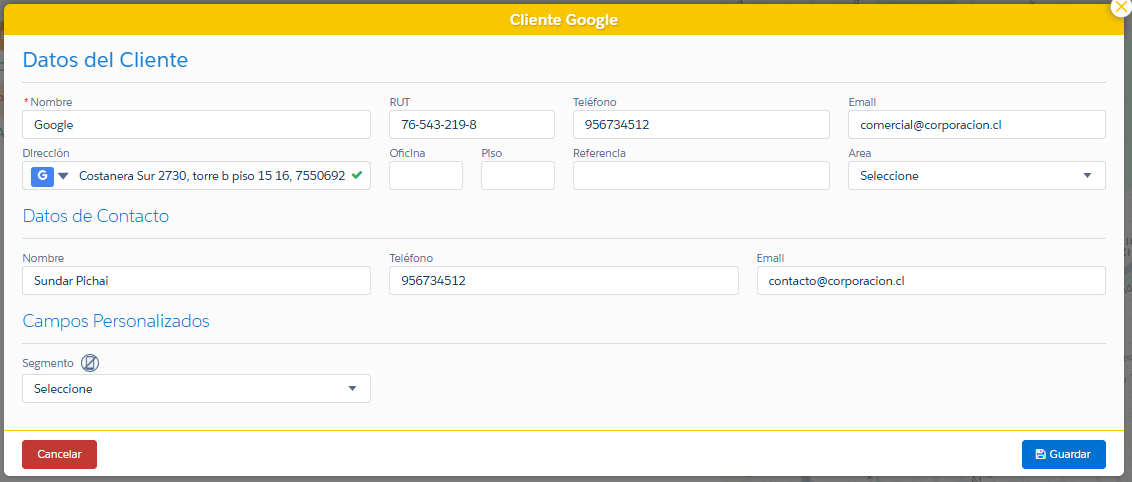Click the contact Teléfono field

[564, 281]
